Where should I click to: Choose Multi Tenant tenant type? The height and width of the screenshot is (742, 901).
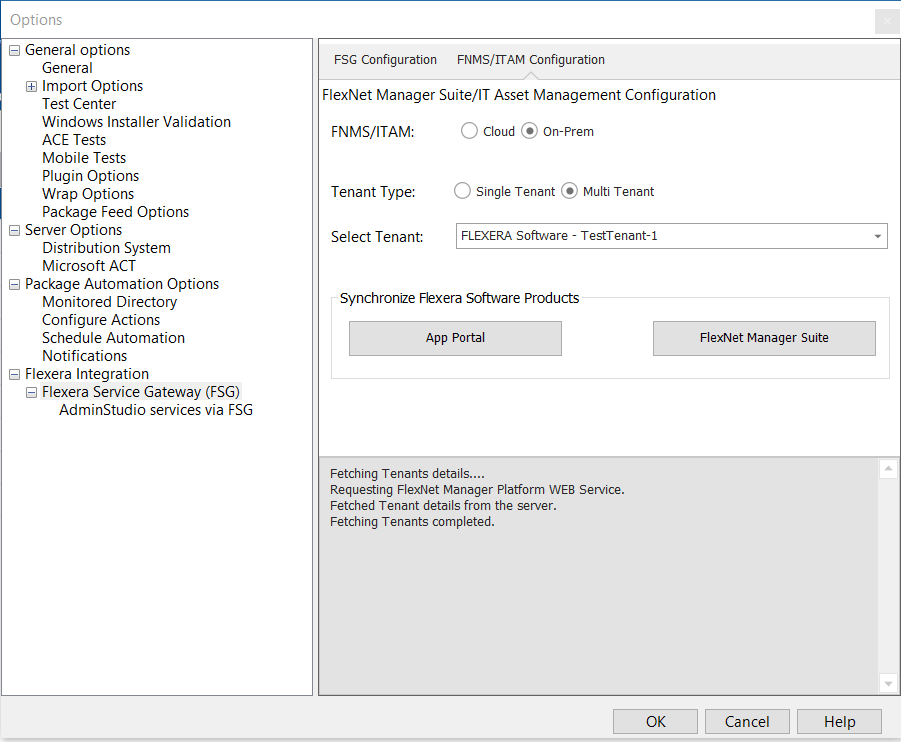pos(569,190)
